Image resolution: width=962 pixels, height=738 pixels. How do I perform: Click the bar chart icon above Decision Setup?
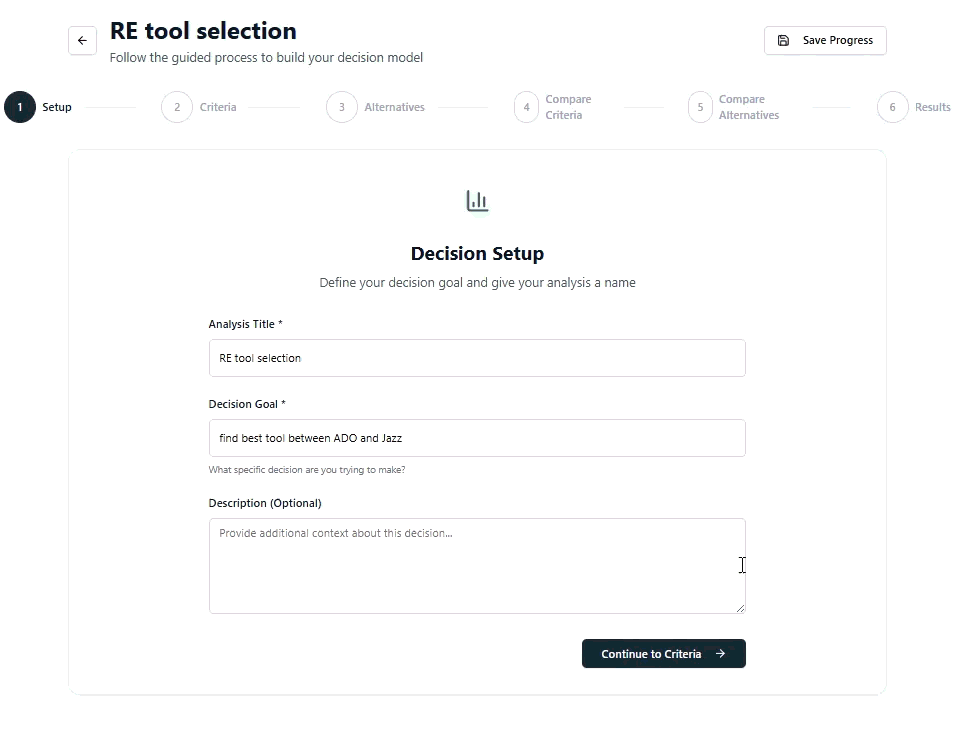(477, 199)
